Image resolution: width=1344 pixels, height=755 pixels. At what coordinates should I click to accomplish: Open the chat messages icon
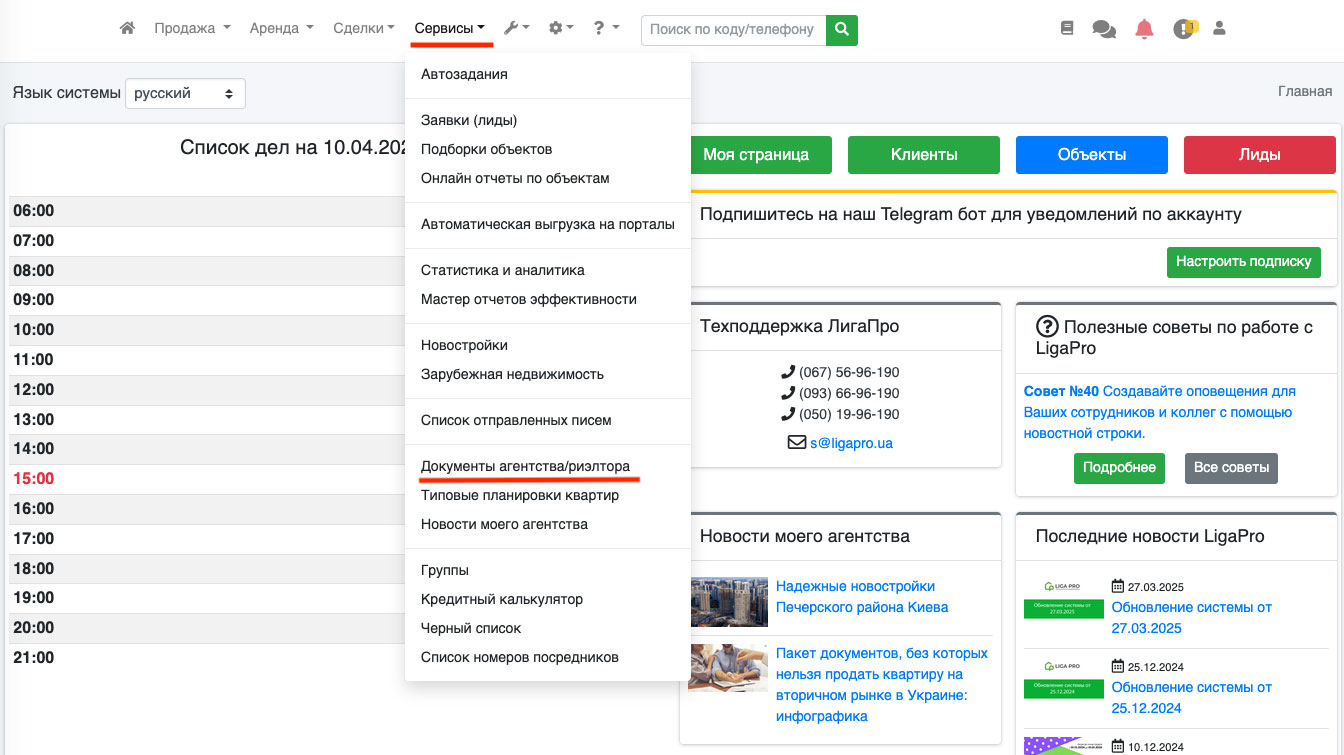pyautogui.click(x=1104, y=29)
